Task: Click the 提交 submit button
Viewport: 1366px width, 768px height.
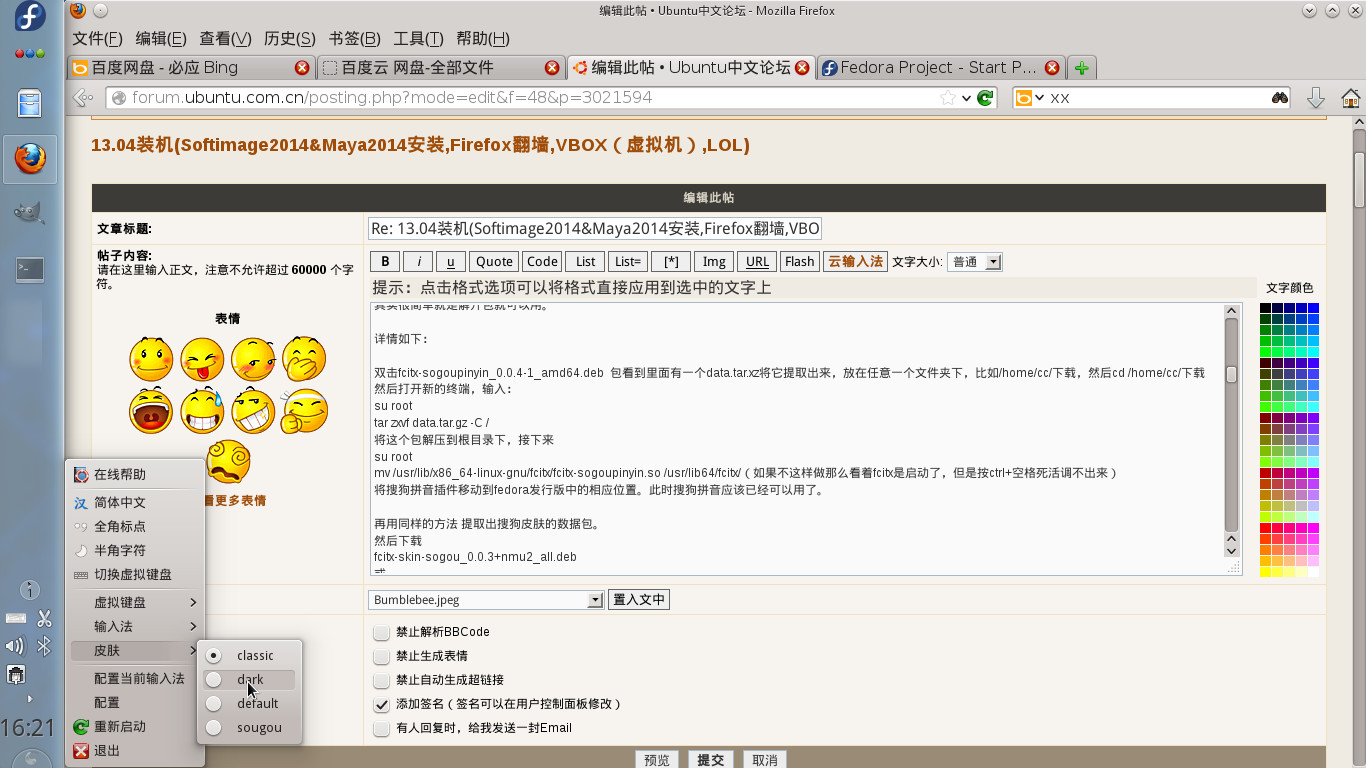Action: (711, 760)
